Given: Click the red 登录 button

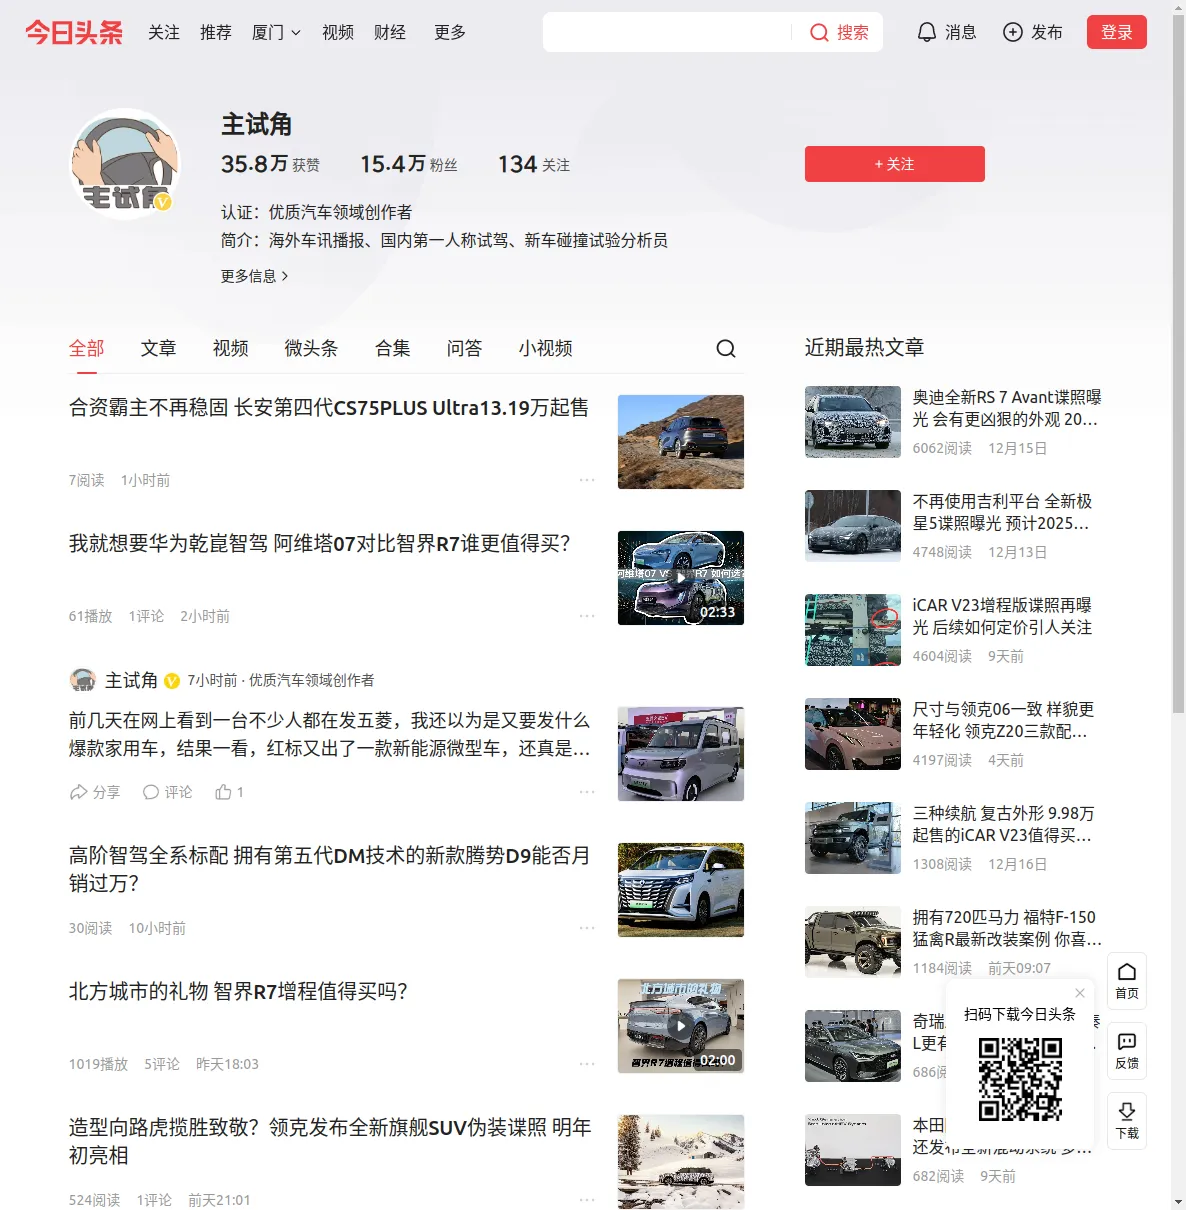Looking at the screenshot, I should [1117, 32].
